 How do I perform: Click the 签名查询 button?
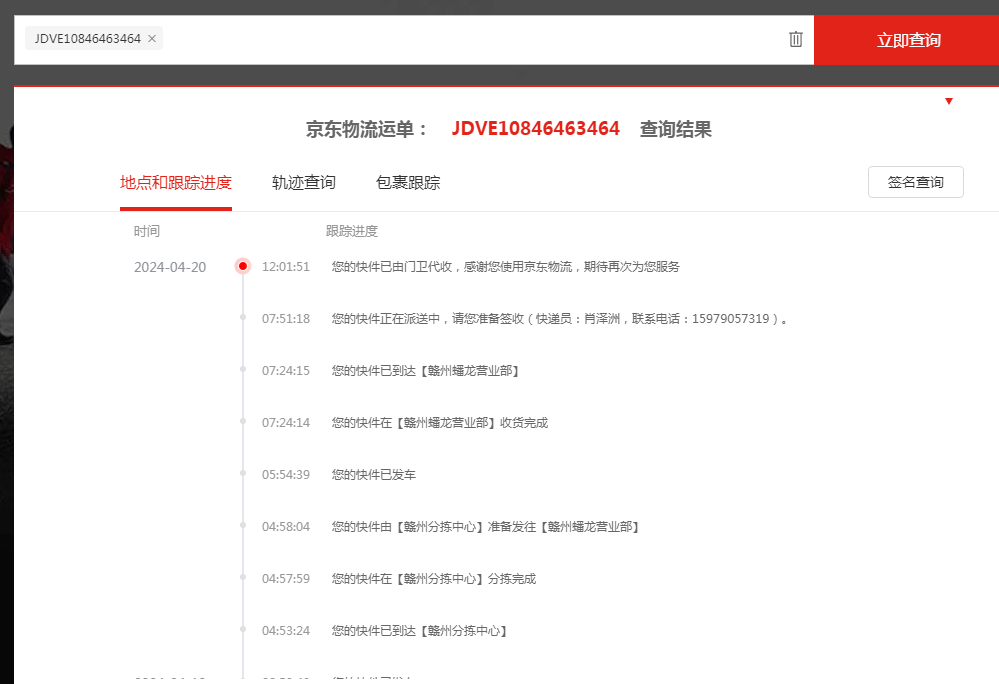coord(916,182)
